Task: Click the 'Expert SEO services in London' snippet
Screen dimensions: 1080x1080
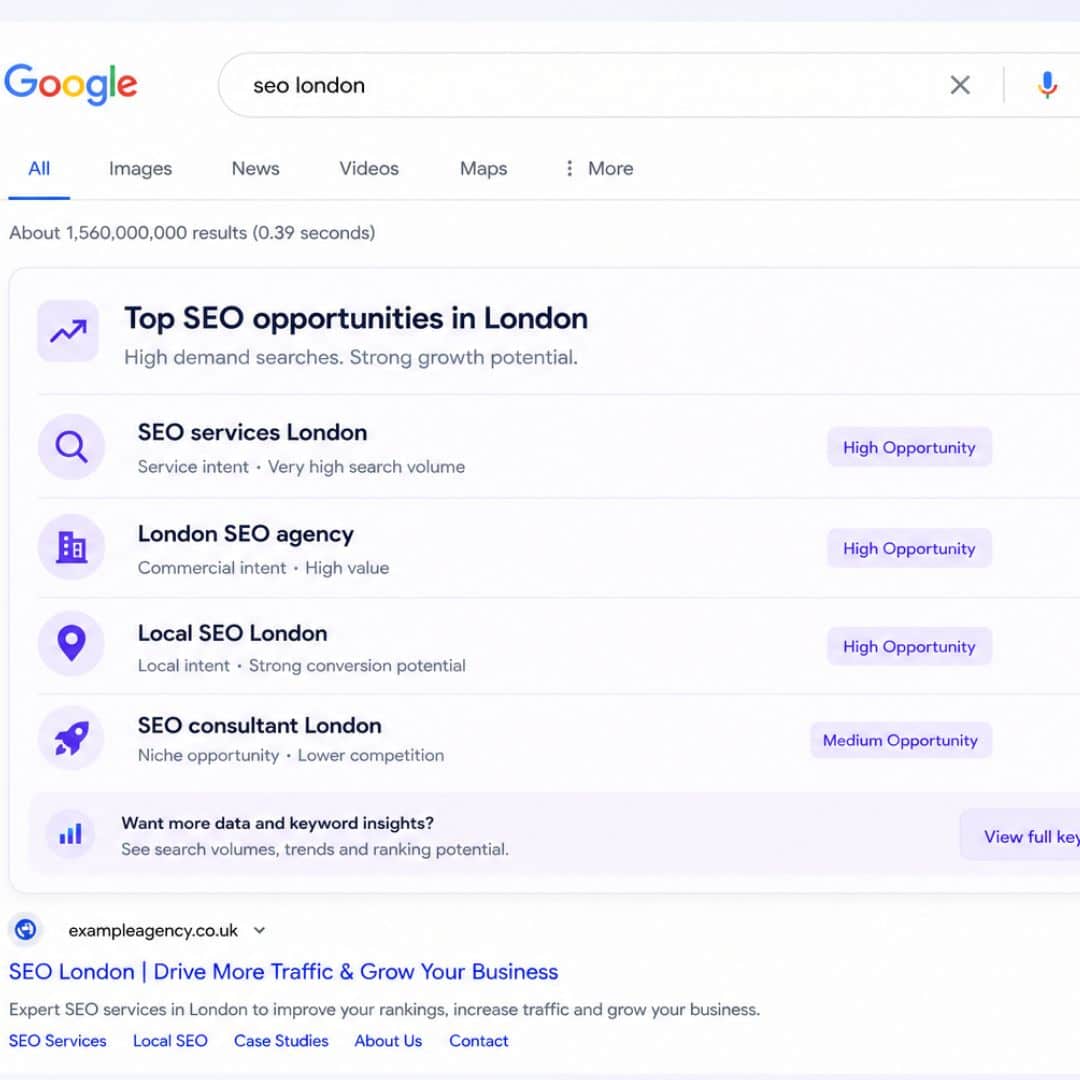Action: pyautogui.click(x=384, y=1010)
